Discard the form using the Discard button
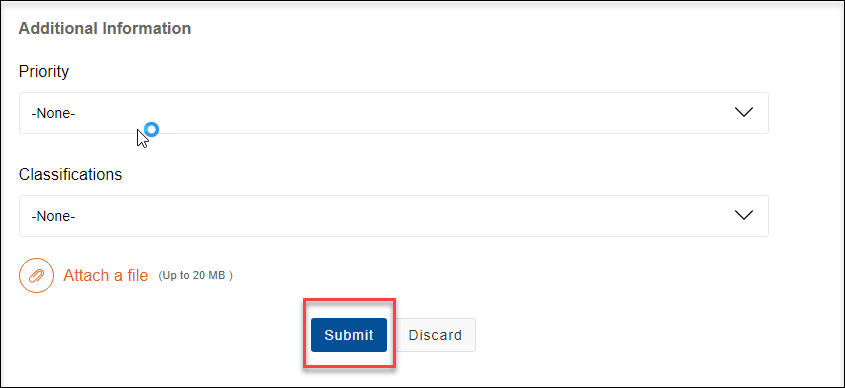The height and width of the screenshot is (388, 845). [x=435, y=335]
